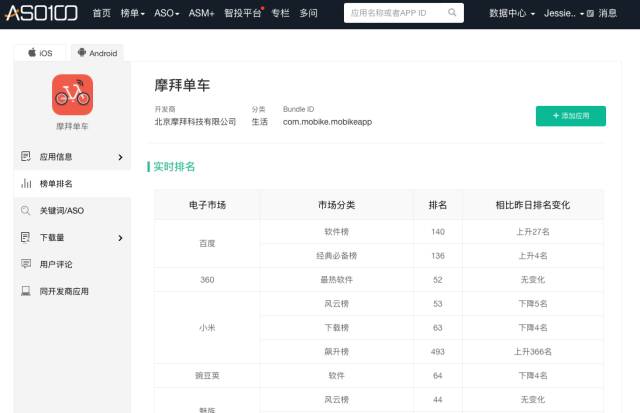Click the 应用信息 document icon

pyautogui.click(x=26, y=156)
